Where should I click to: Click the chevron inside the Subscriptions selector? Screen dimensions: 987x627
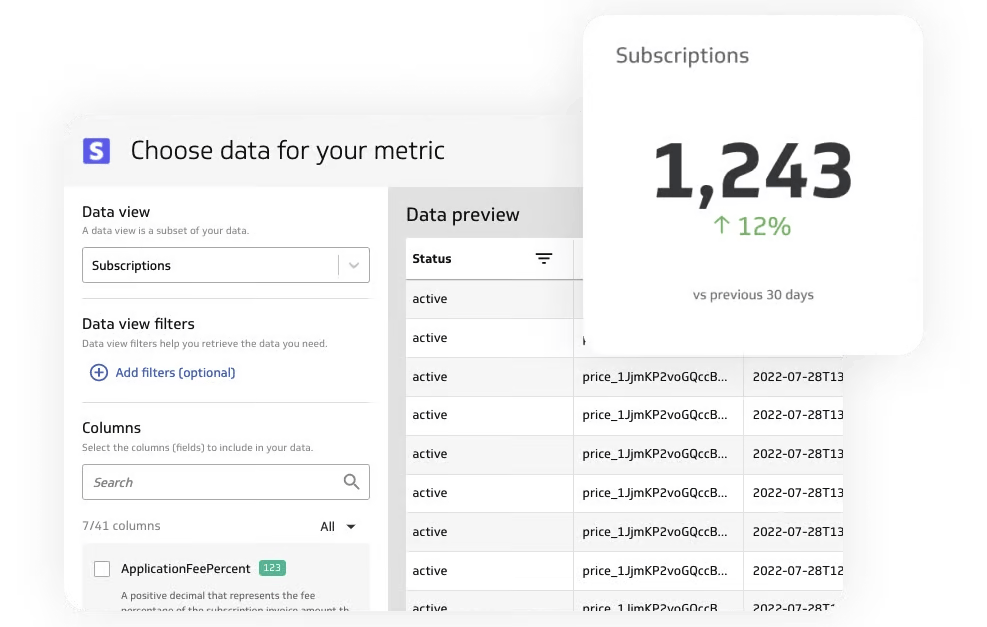tap(353, 265)
